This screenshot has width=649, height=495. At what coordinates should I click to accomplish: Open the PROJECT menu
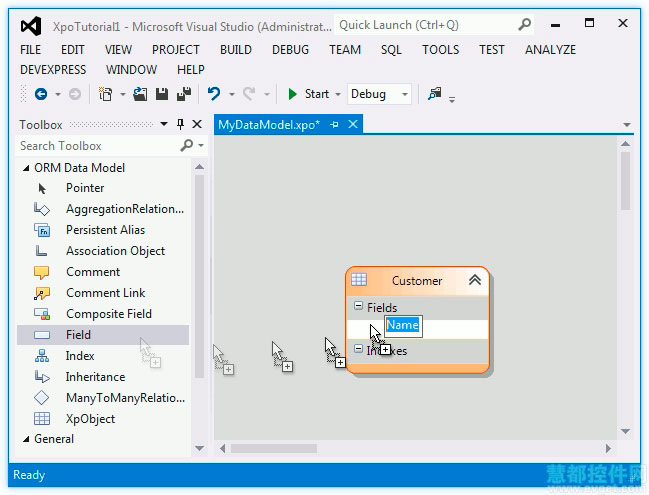point(176,50)
